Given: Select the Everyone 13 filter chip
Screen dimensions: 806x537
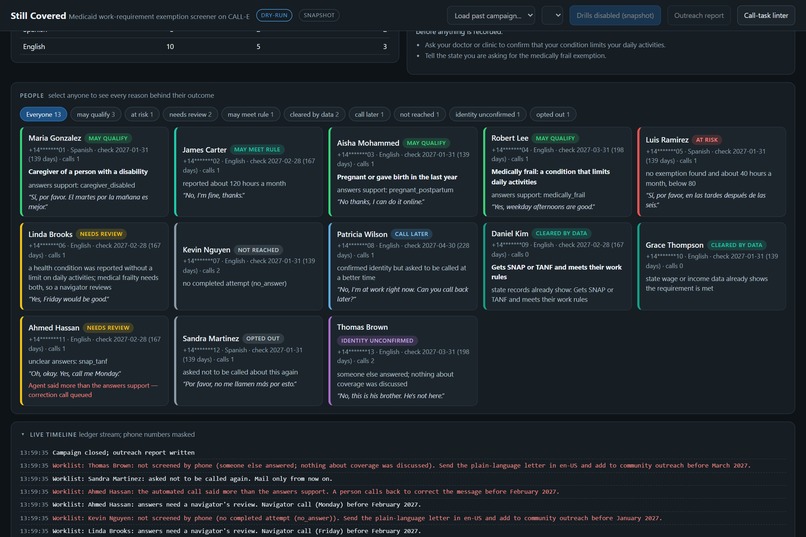Looking at the screenshot, I should click(43, 115).
